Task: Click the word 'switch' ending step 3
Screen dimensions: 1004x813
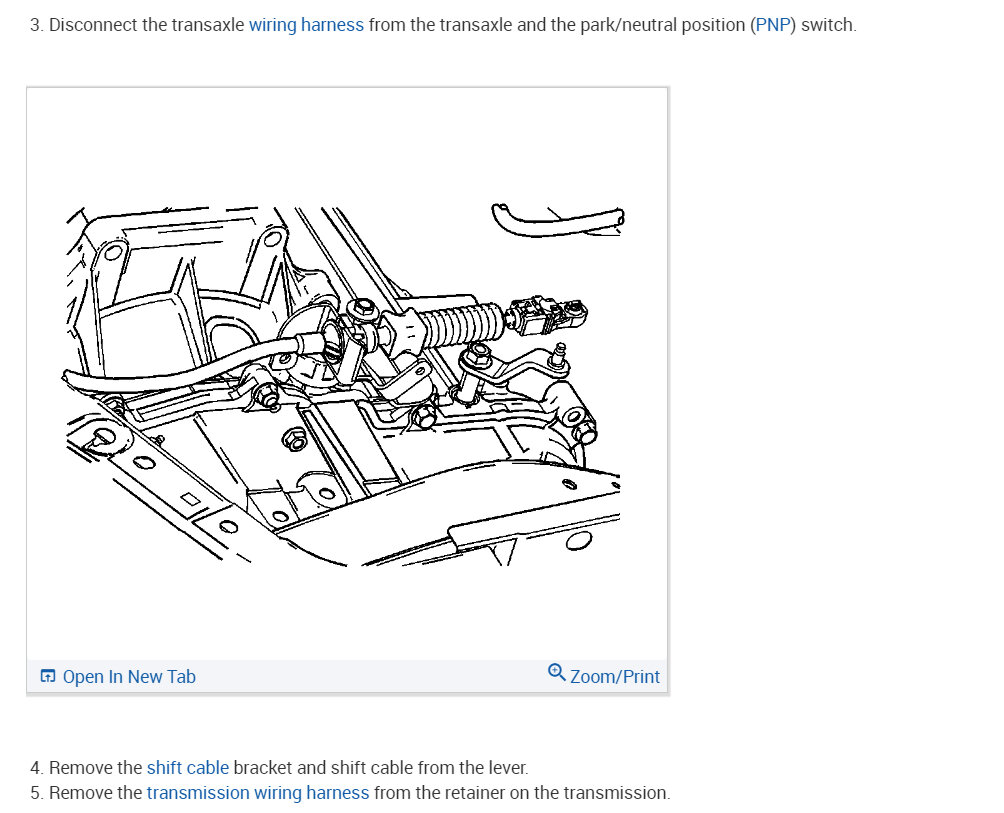Action: pyautogui.click(x=827, y=25)
